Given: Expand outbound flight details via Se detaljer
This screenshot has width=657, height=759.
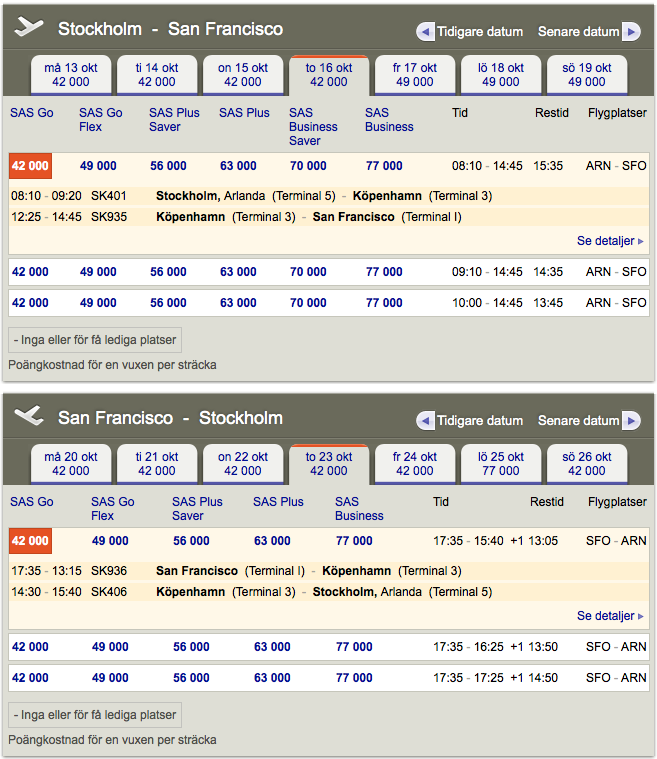Looking at the screenshot, I should [x=610, y=241].
